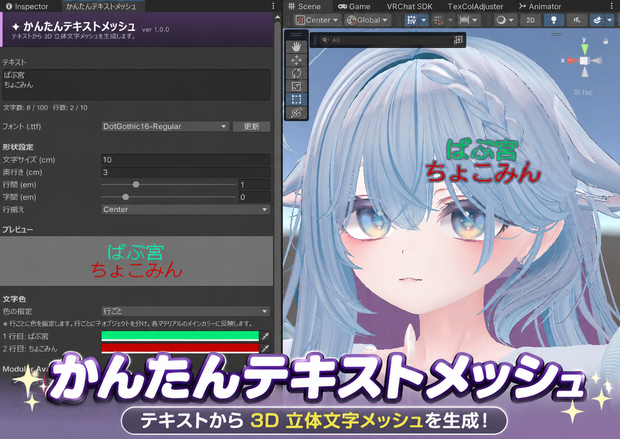This screenshot has height=439, width=620.
Task: Toggle 2D view mode
Action: point(530,20)
